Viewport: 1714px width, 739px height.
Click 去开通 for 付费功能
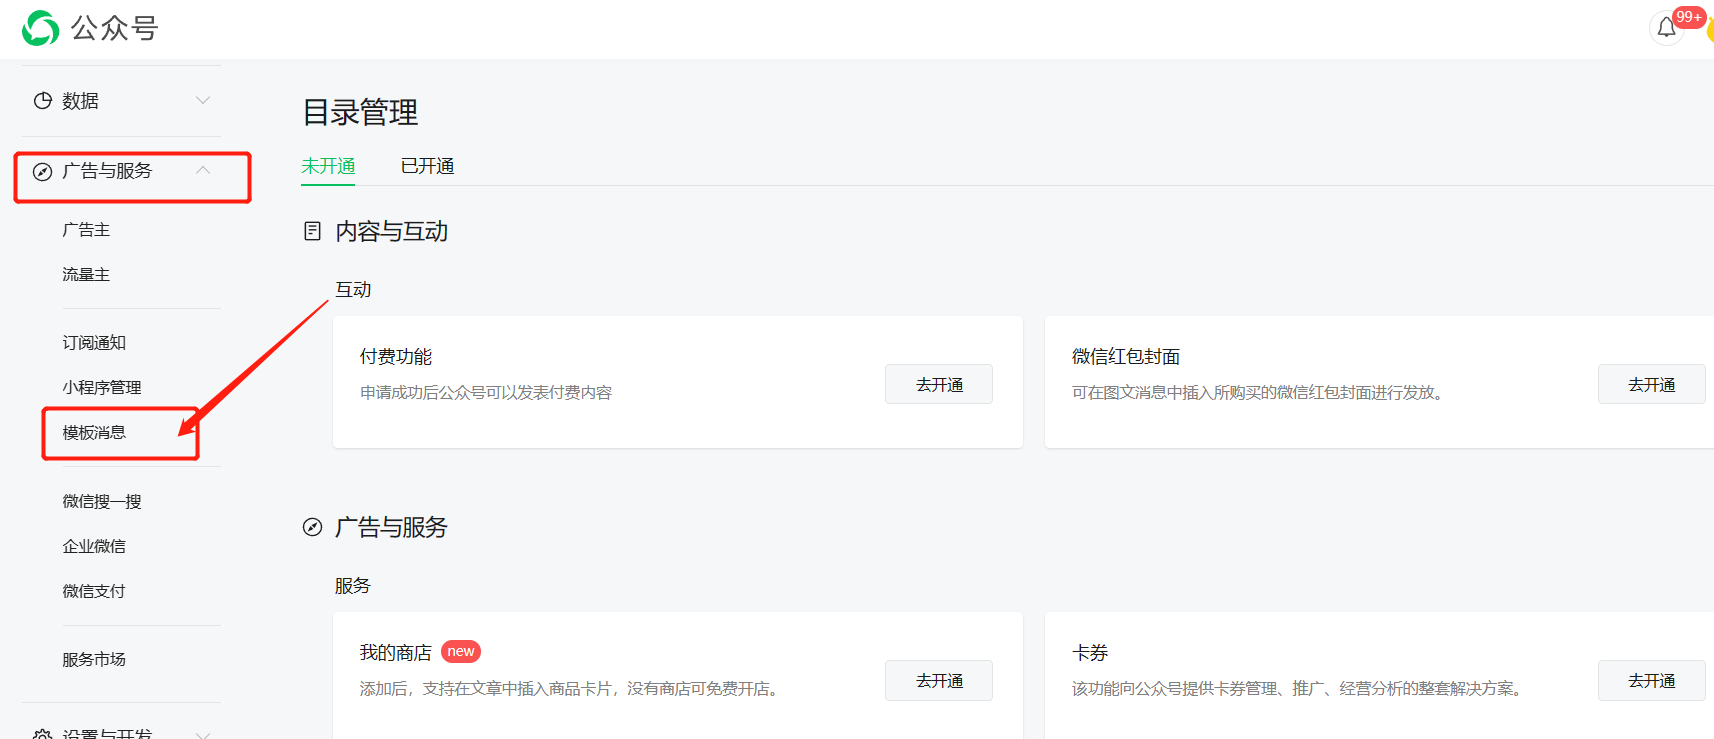[x=938, y=385]
